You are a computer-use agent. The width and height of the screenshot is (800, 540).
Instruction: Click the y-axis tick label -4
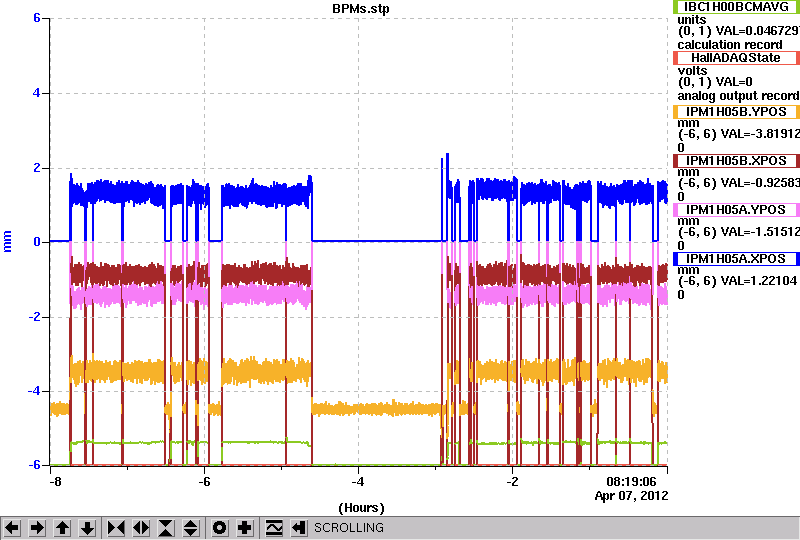[34, 391]
